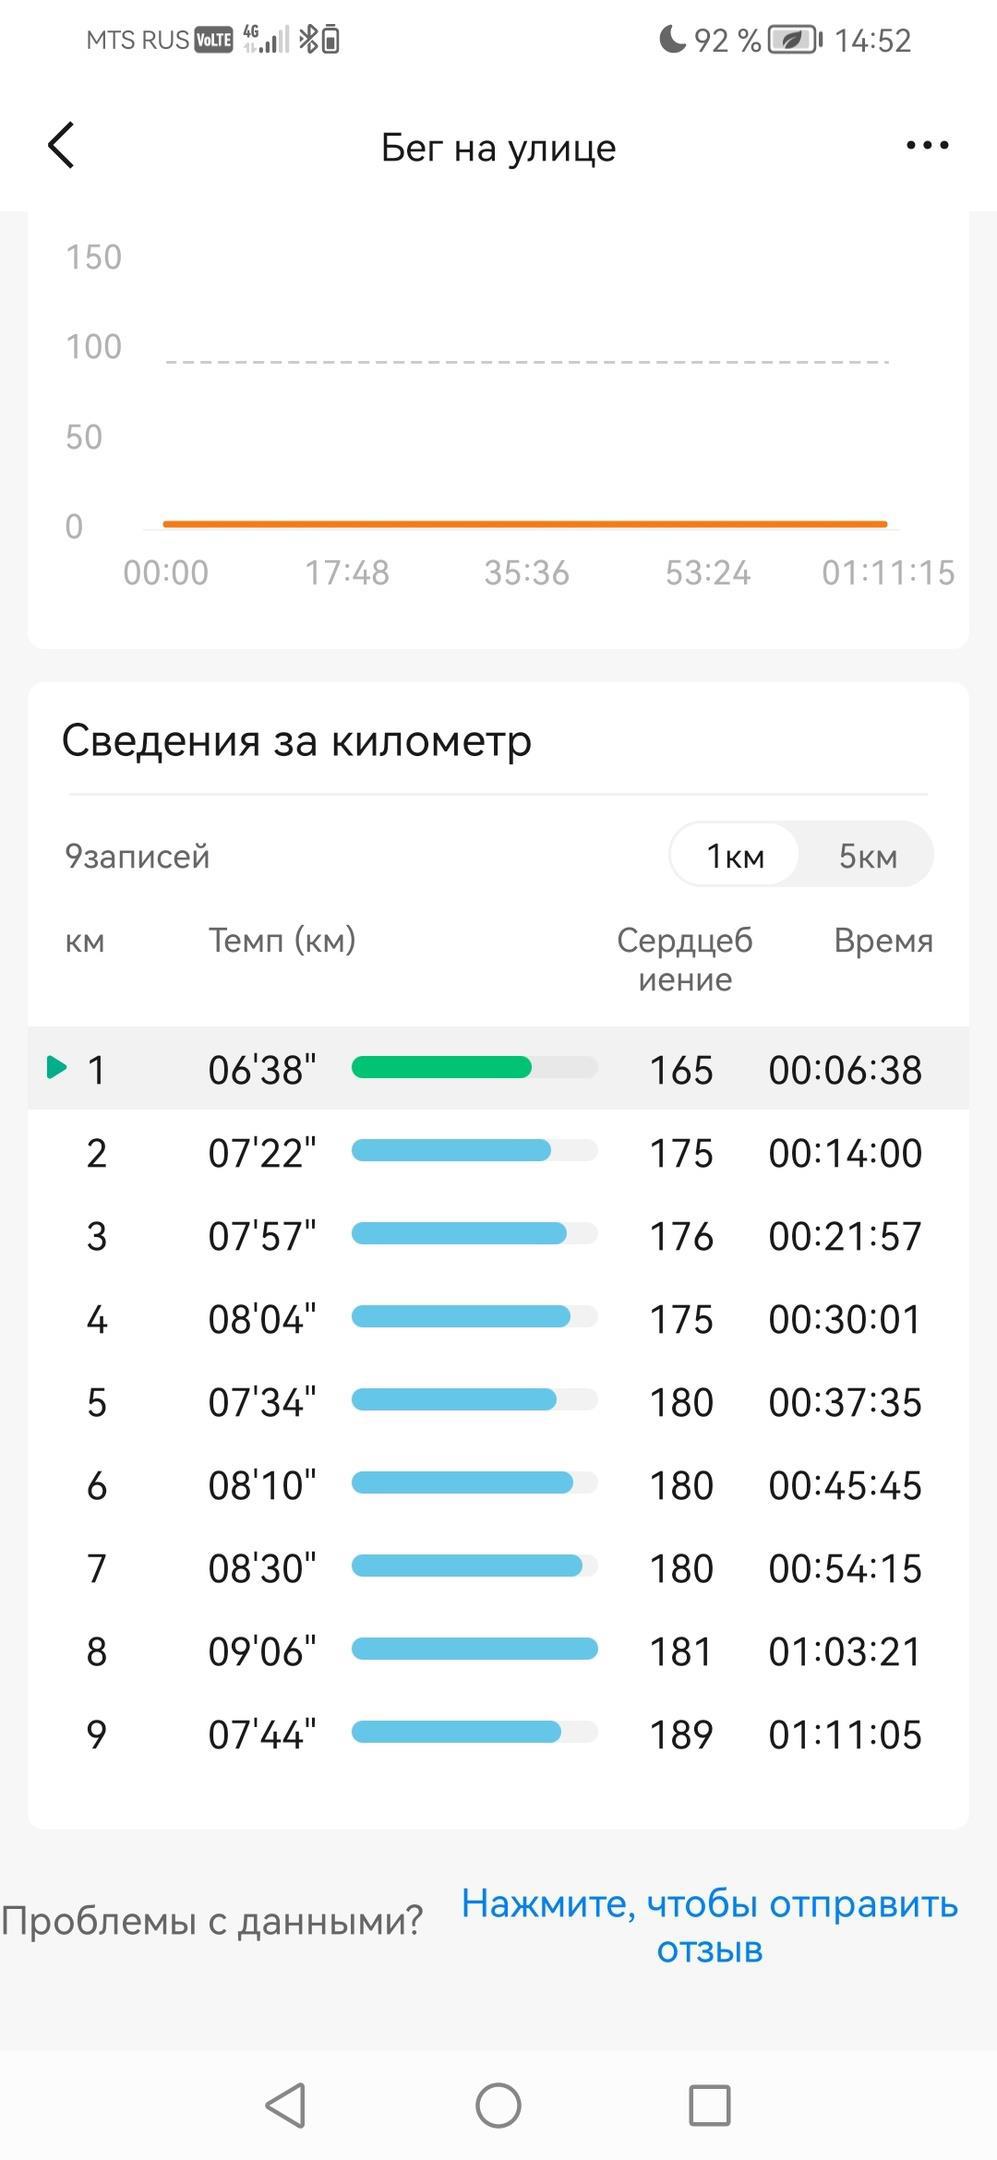
Task: Tap the battery icon in status bar
Action: (795, 40)
